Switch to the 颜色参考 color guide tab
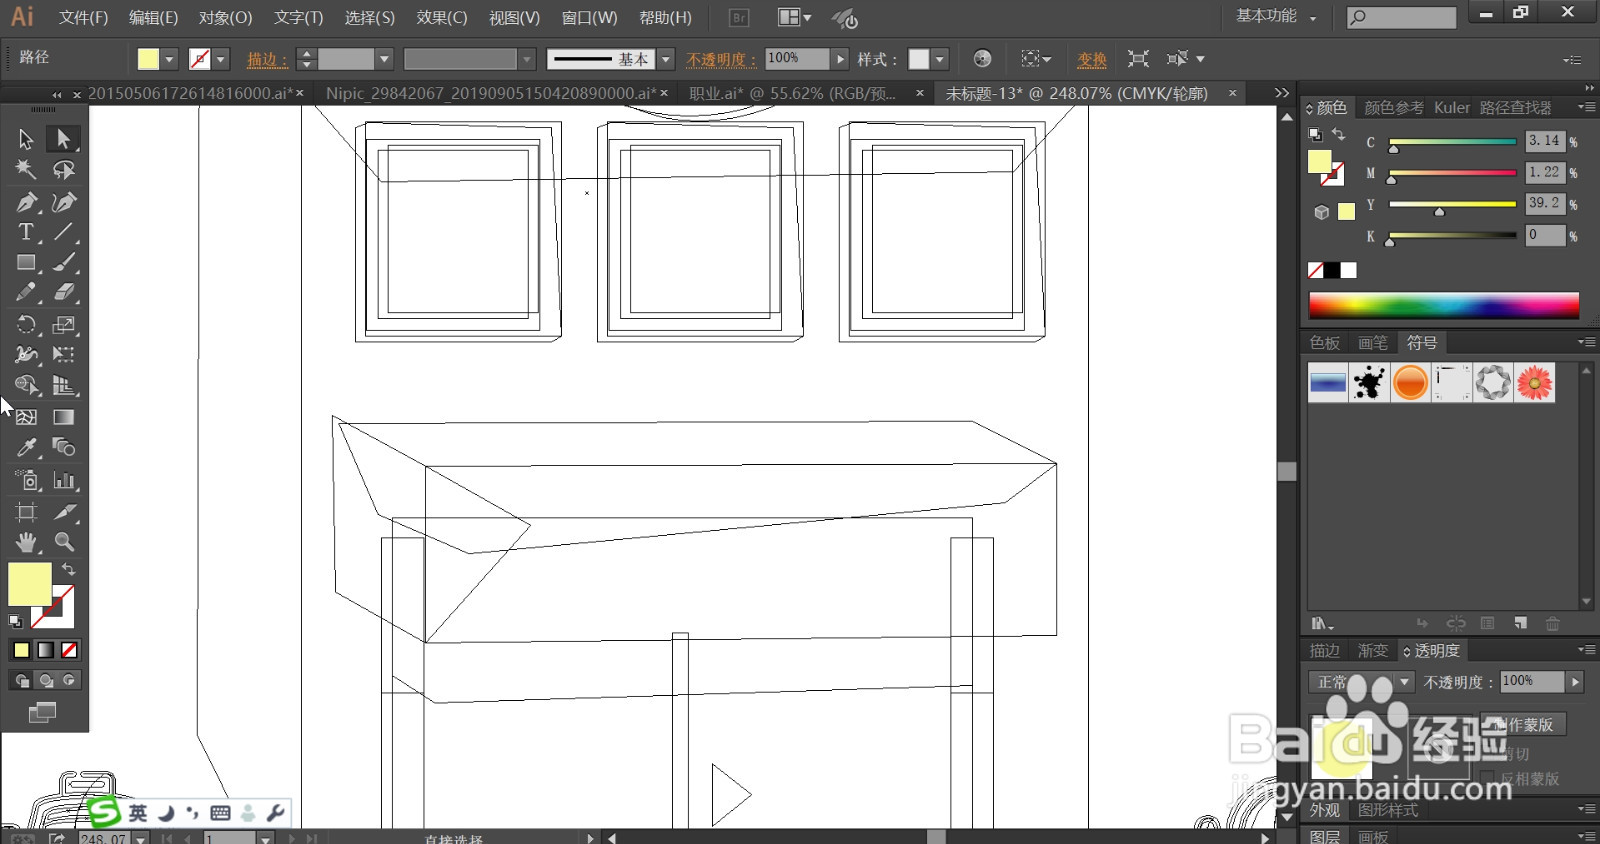Viewport: 1600px width, 844px height. 1394,108
